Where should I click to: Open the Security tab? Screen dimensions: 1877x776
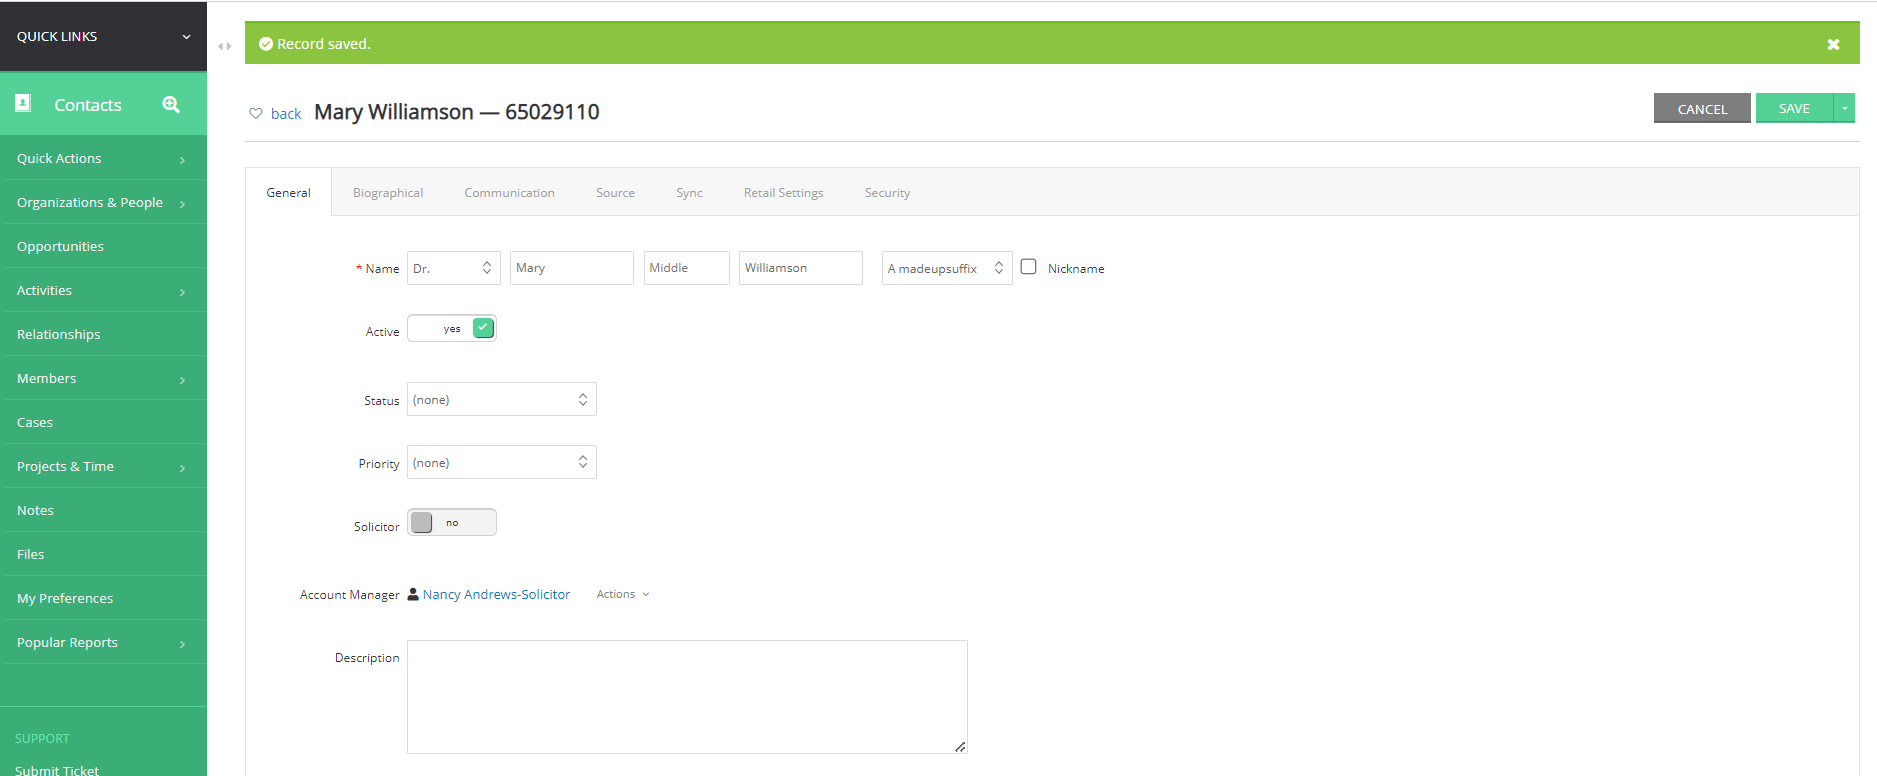887,192
